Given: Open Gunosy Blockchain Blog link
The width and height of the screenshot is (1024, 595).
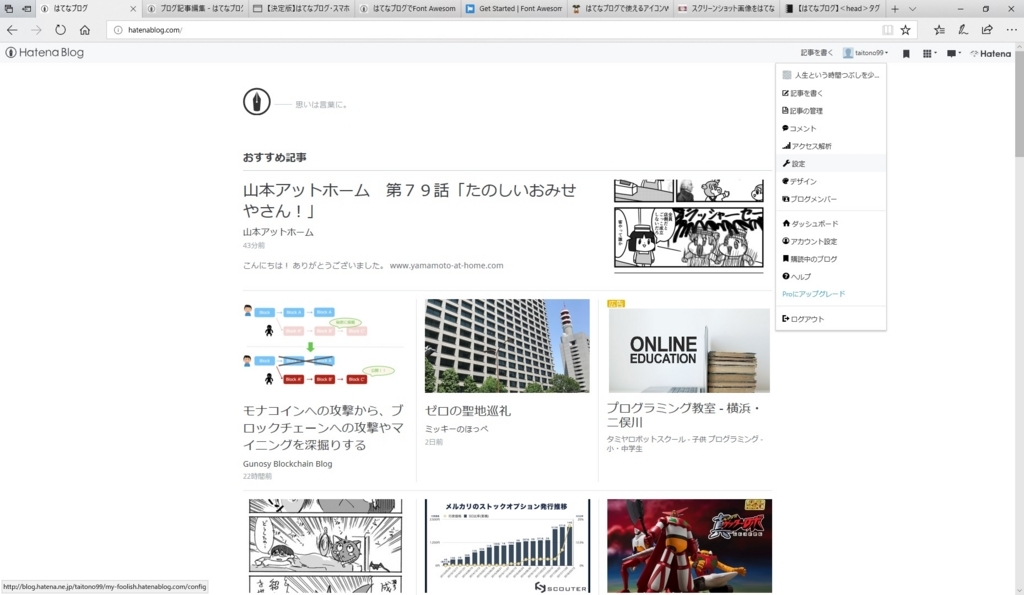Looking at the screenshot, I should (x=287, y=464).
